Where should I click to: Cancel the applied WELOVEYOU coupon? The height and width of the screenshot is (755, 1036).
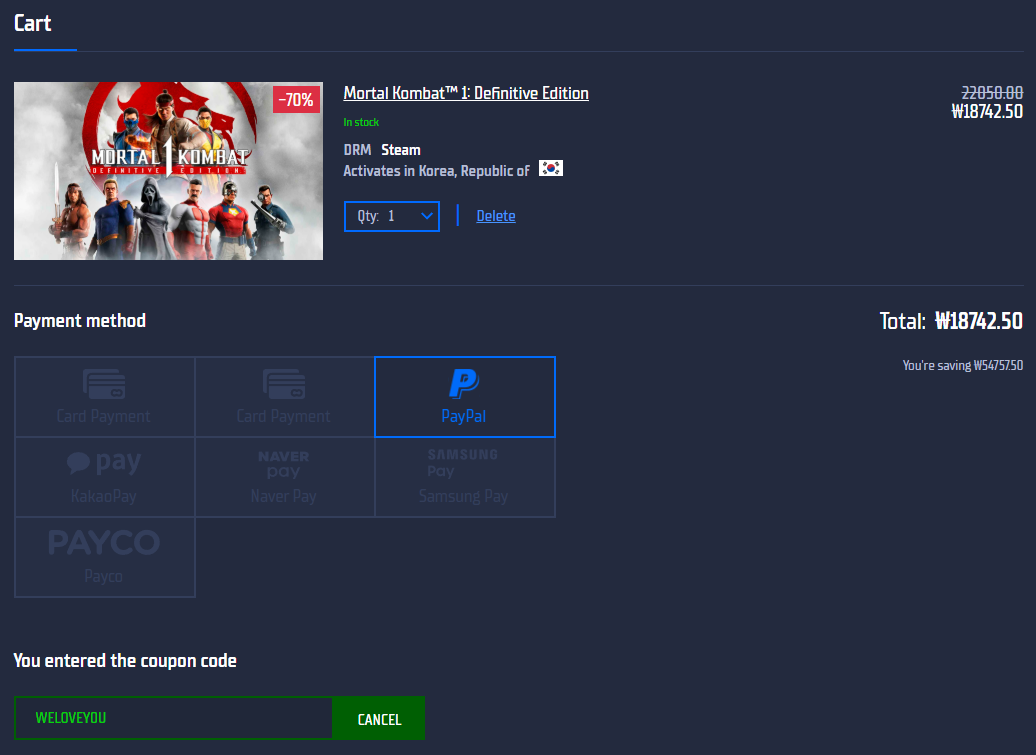[379, 719]
